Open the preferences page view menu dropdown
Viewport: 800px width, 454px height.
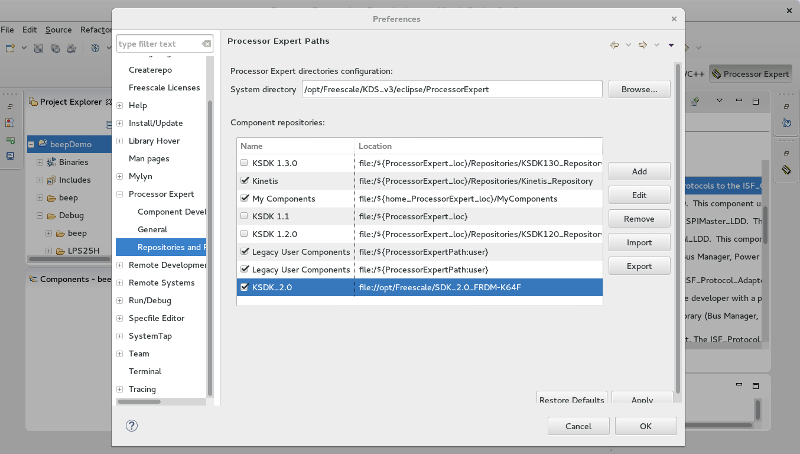671,45
